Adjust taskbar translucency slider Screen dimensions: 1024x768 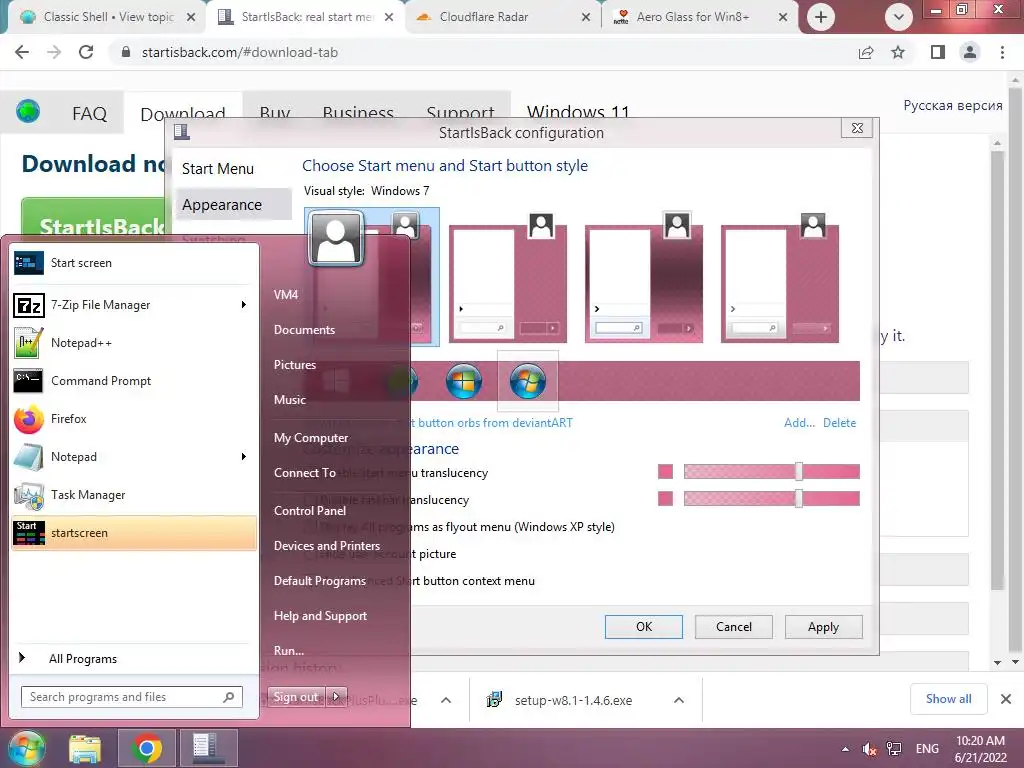pos(798,498)
